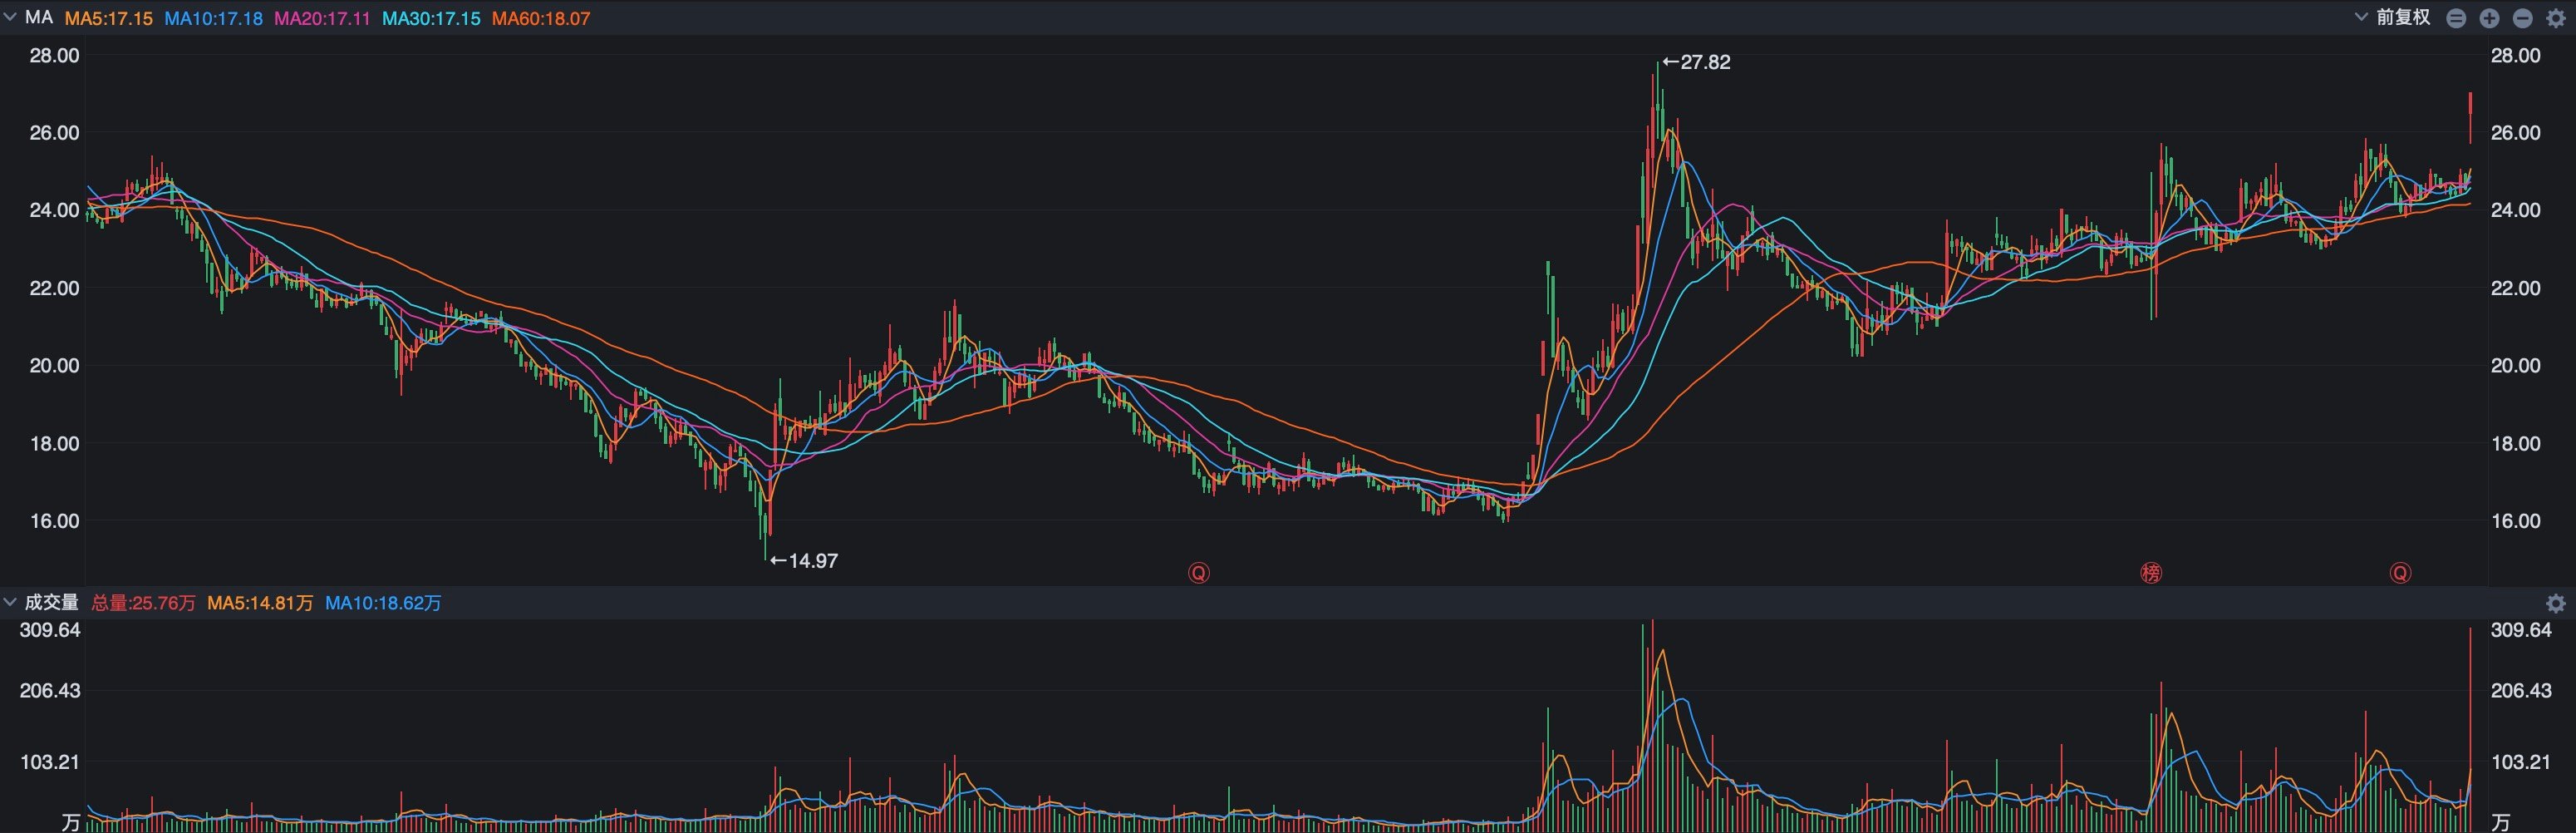Click right axis 26.00 price label
The image size is (2576, 833).
click(x=2515, y=133)
